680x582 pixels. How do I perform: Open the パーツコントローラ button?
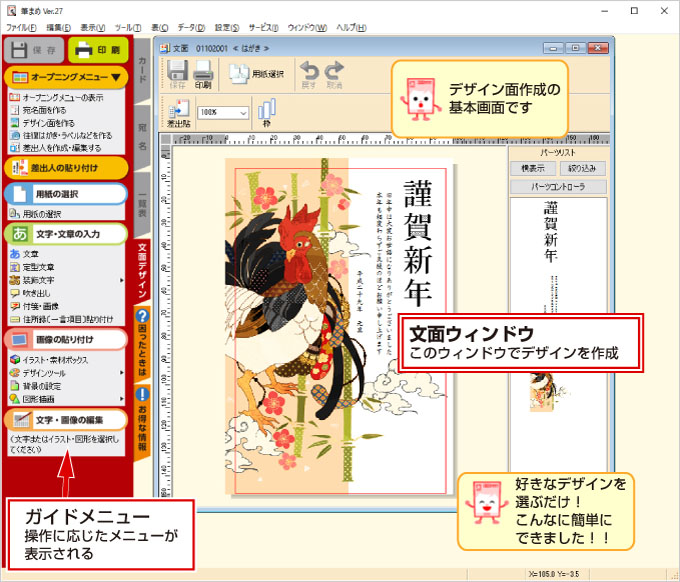coord(558,187)
